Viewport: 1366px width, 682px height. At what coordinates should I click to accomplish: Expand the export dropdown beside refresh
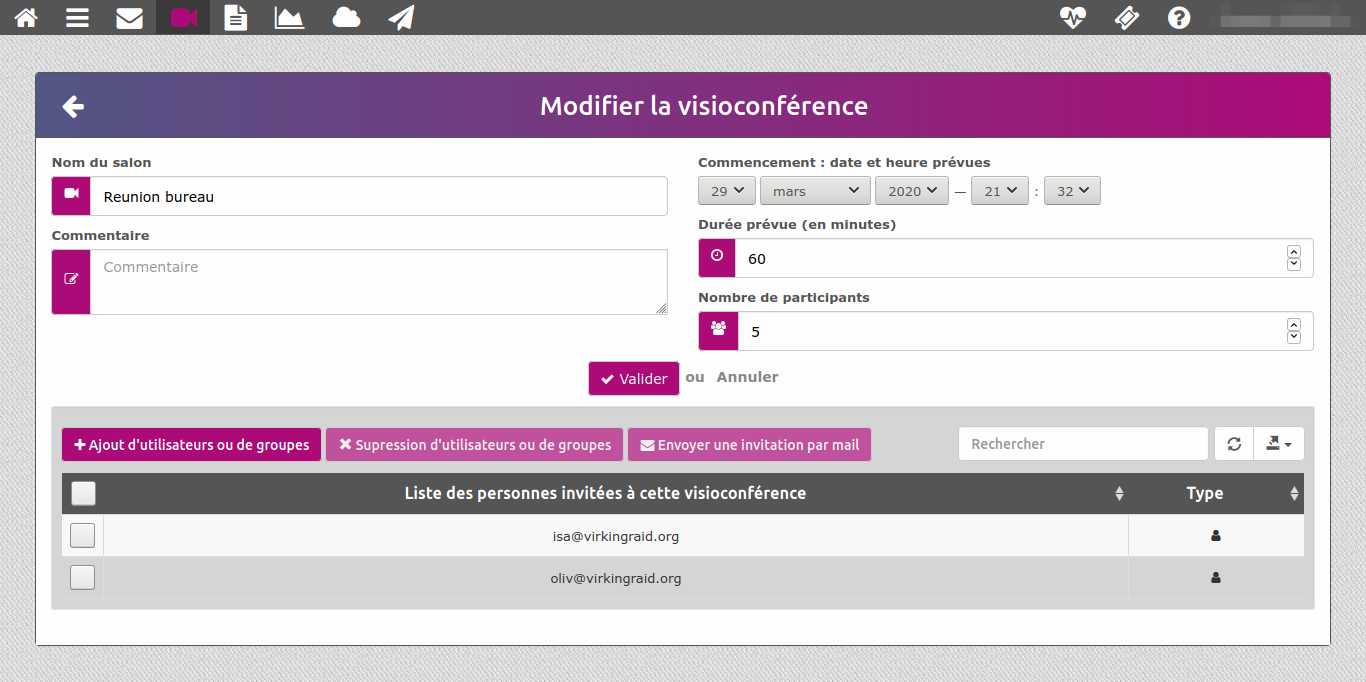[x=1278, y=444]
